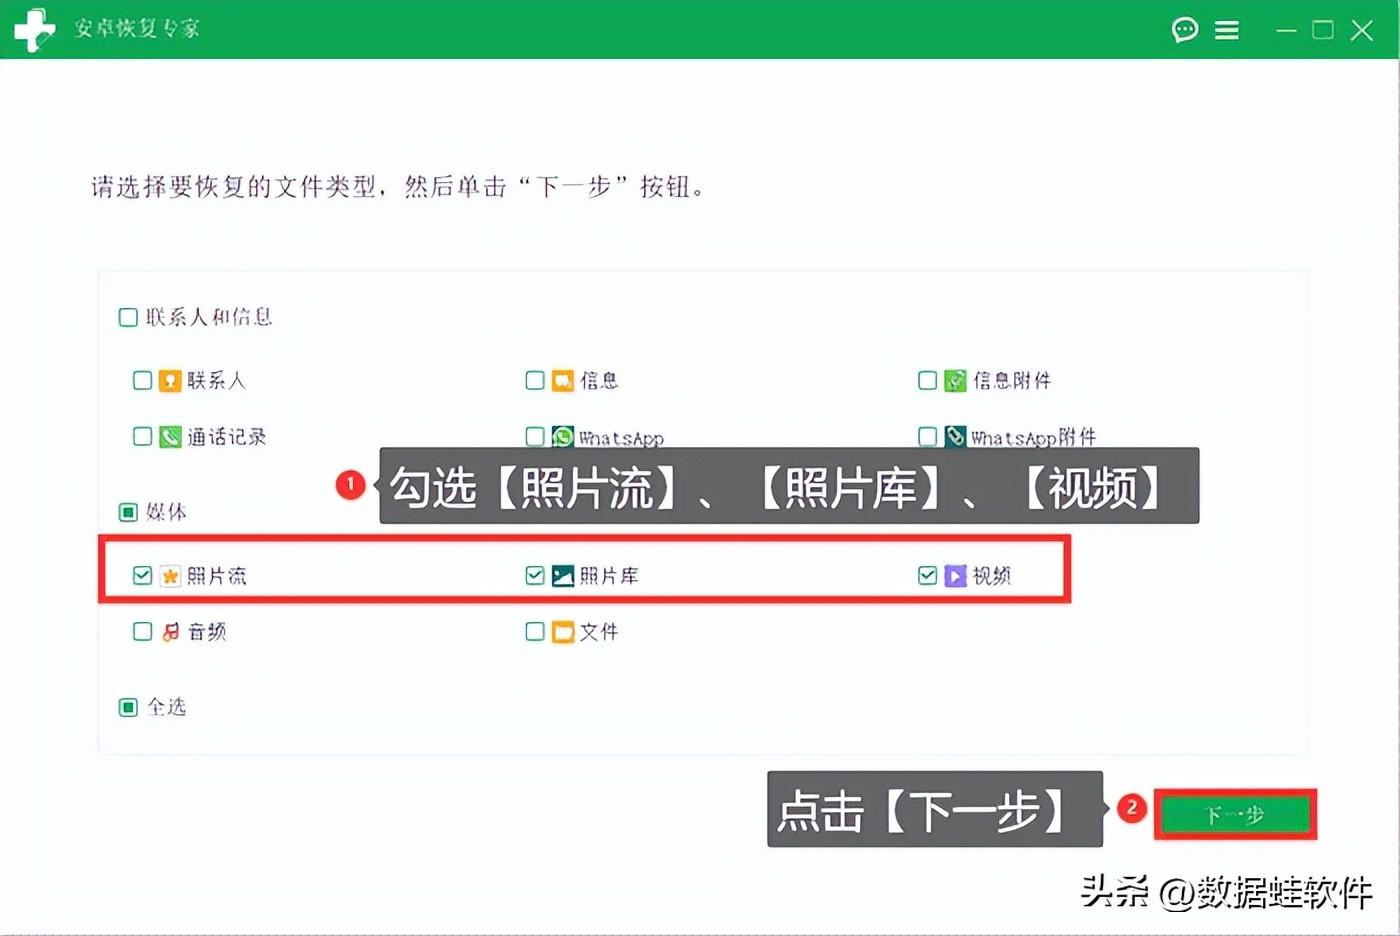
Task: Click the WhatsApp附件 attachment icon
Action: pyautogui.click(x=955, y=437)
